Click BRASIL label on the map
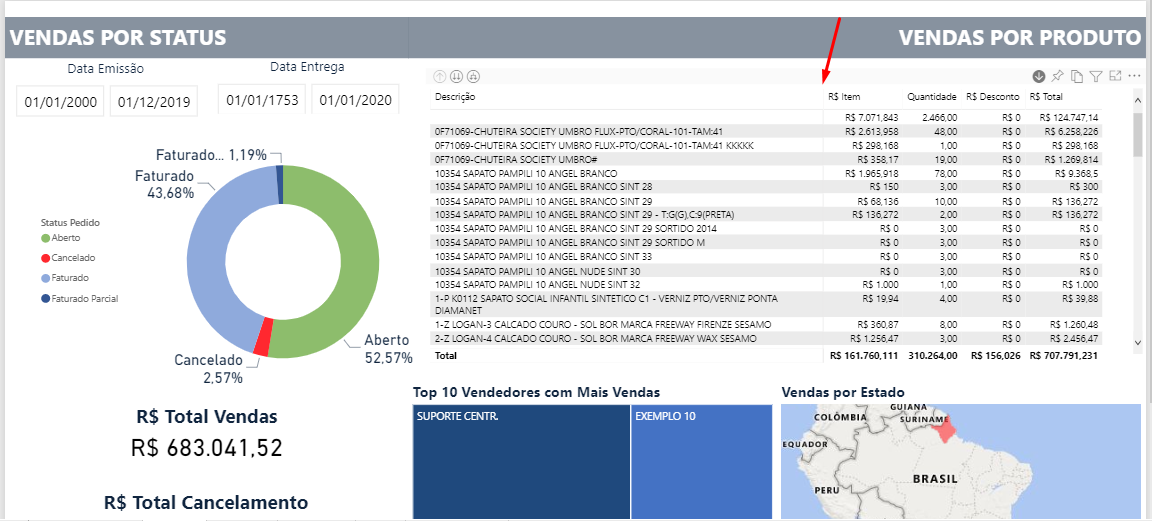Viewport: 1152px width, 521px height. point(935,478)
